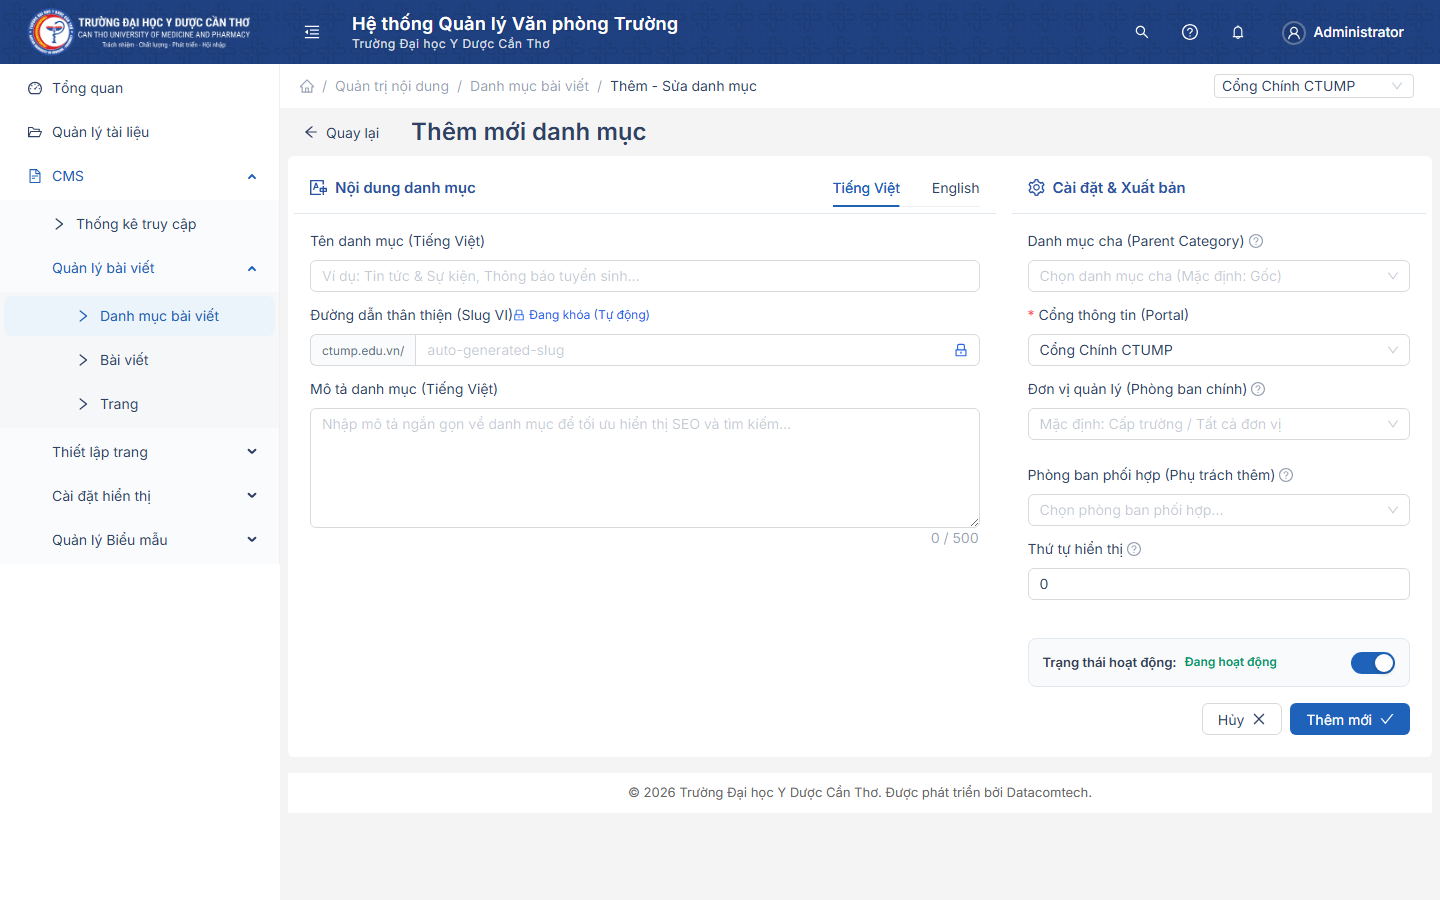Screen dimensions: 1440x900
Task: Click the slug lock icon inside the field
Action: 961,350
